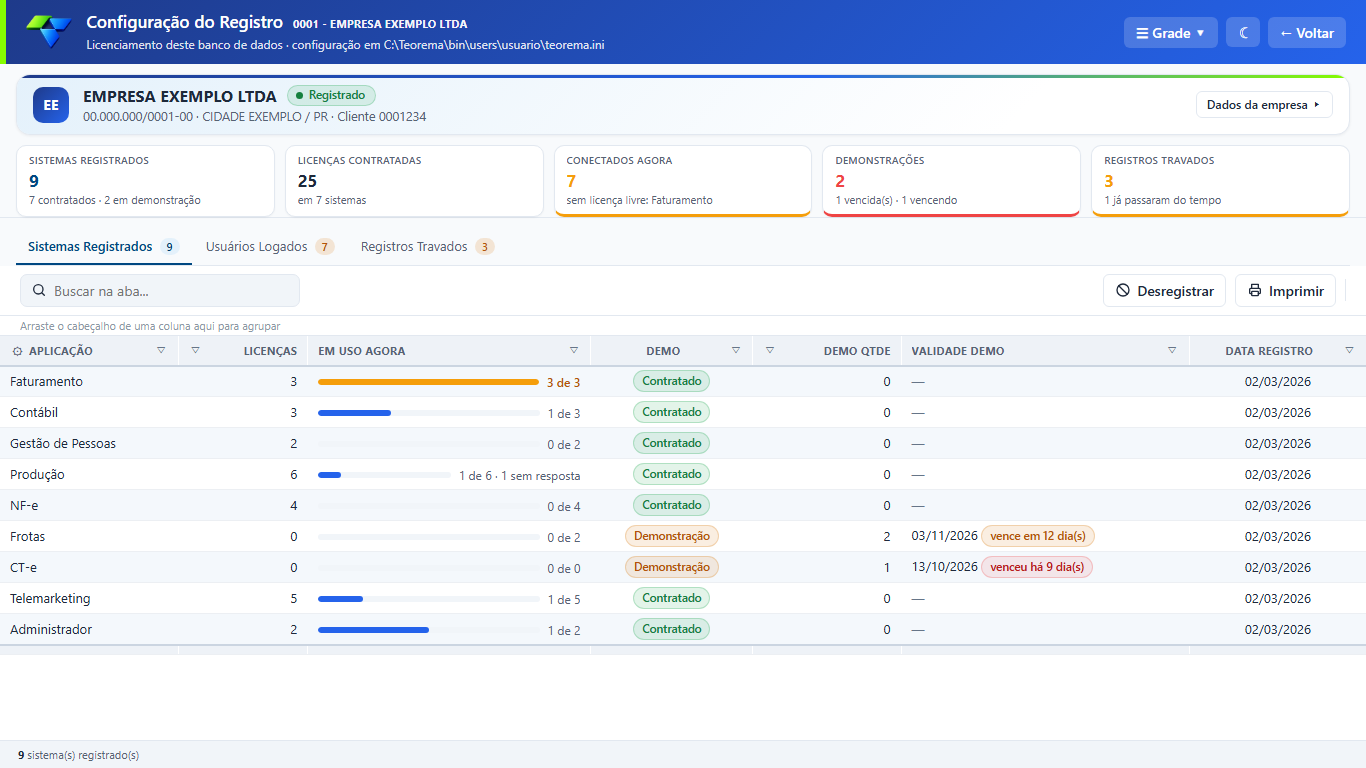
Task: Print the list with Imprimir
Action: (x=1286, y=291)
